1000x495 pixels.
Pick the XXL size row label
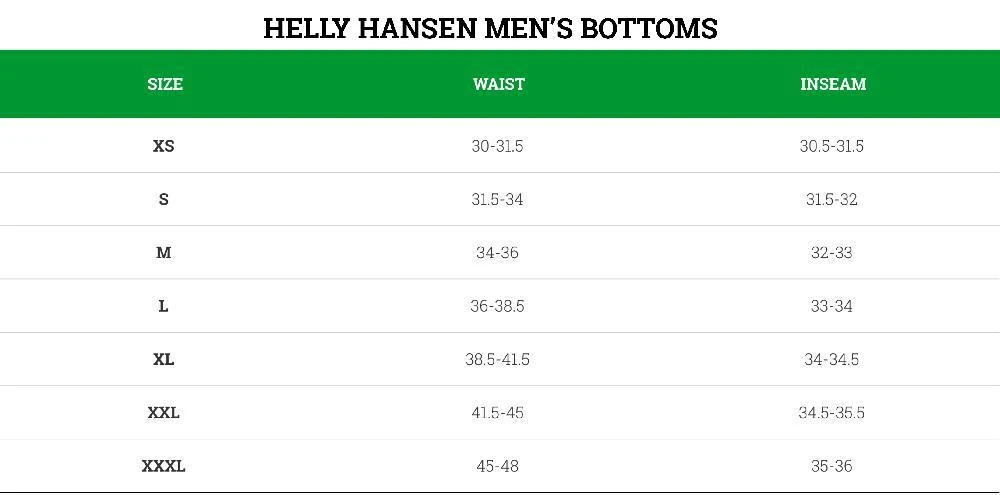coord(164,412)
